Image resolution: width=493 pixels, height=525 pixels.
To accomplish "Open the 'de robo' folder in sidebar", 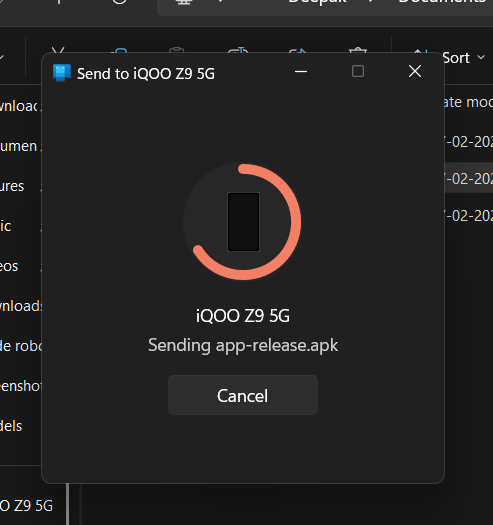I will [20, 346].
